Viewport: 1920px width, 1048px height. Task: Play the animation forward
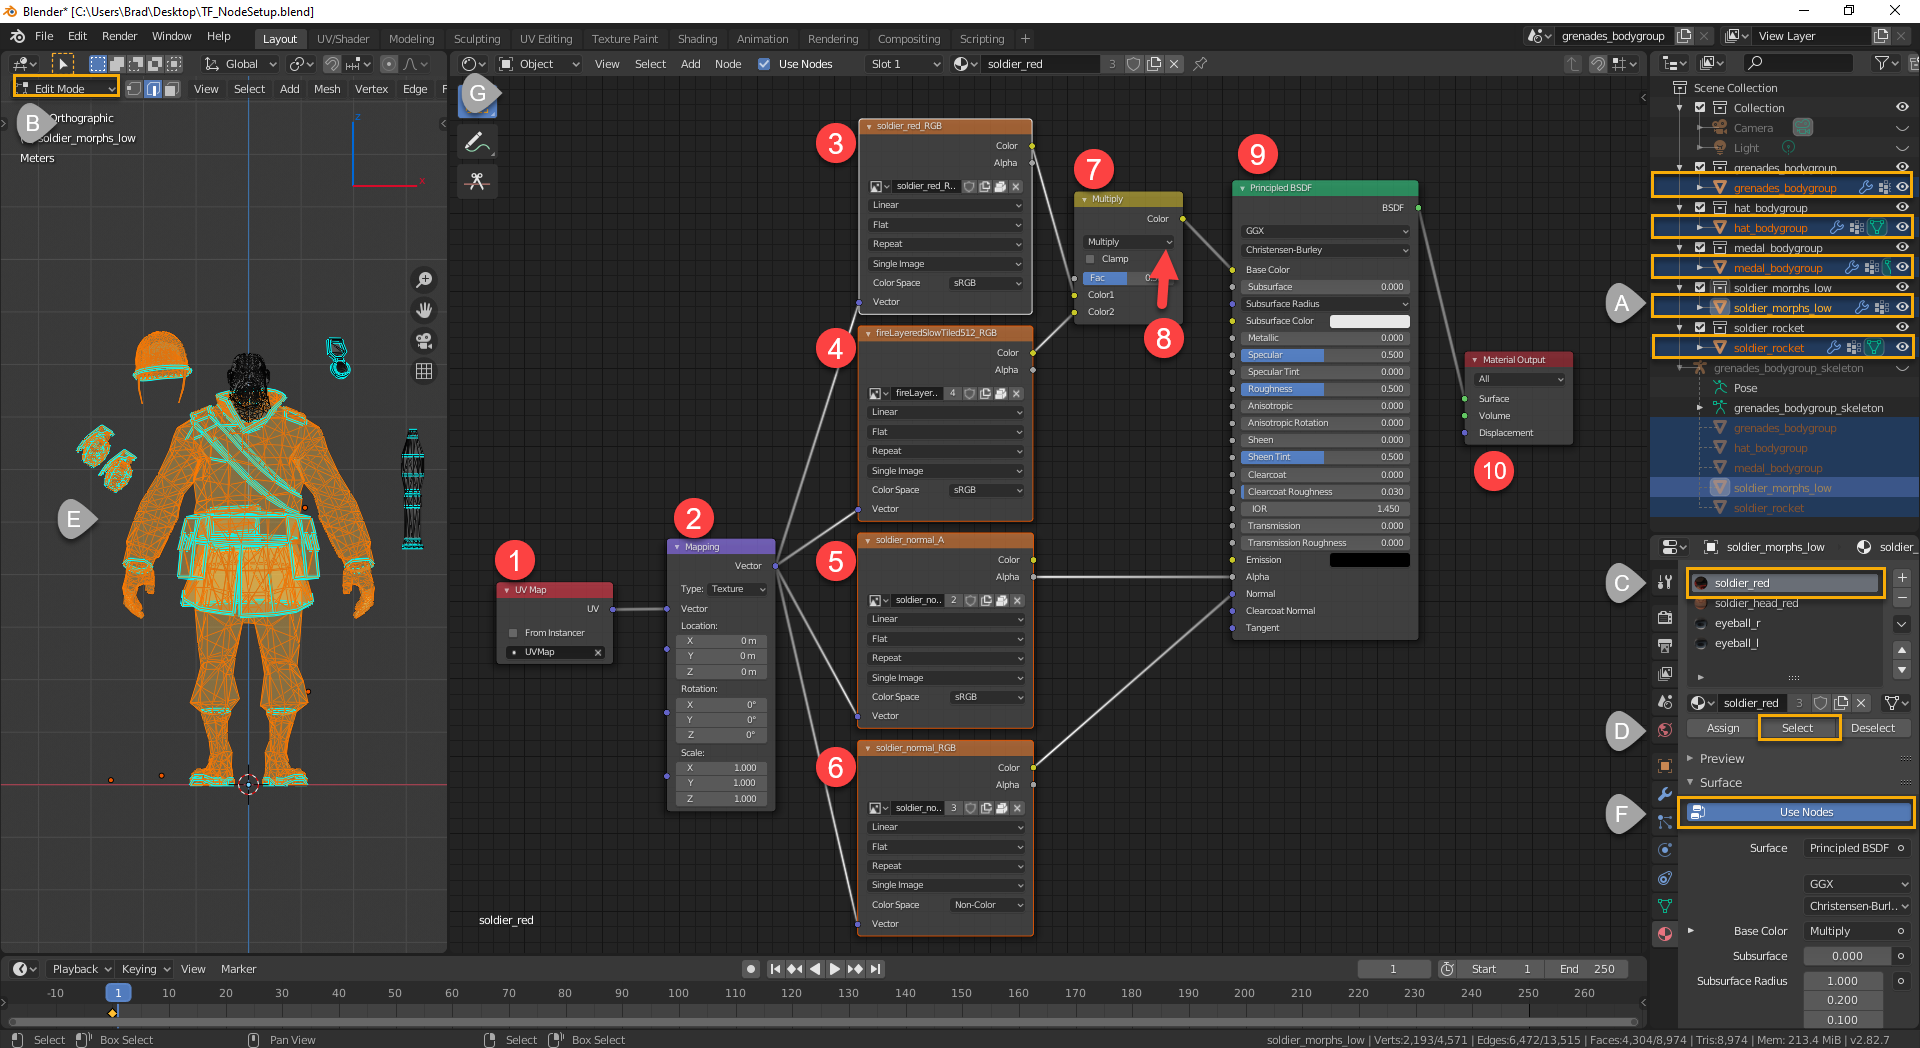835,969
